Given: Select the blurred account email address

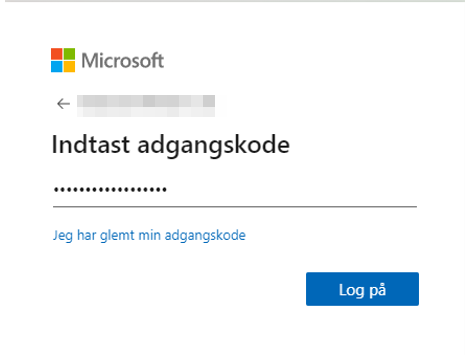Looking at the screenshot, I should [x=146, y=106].
